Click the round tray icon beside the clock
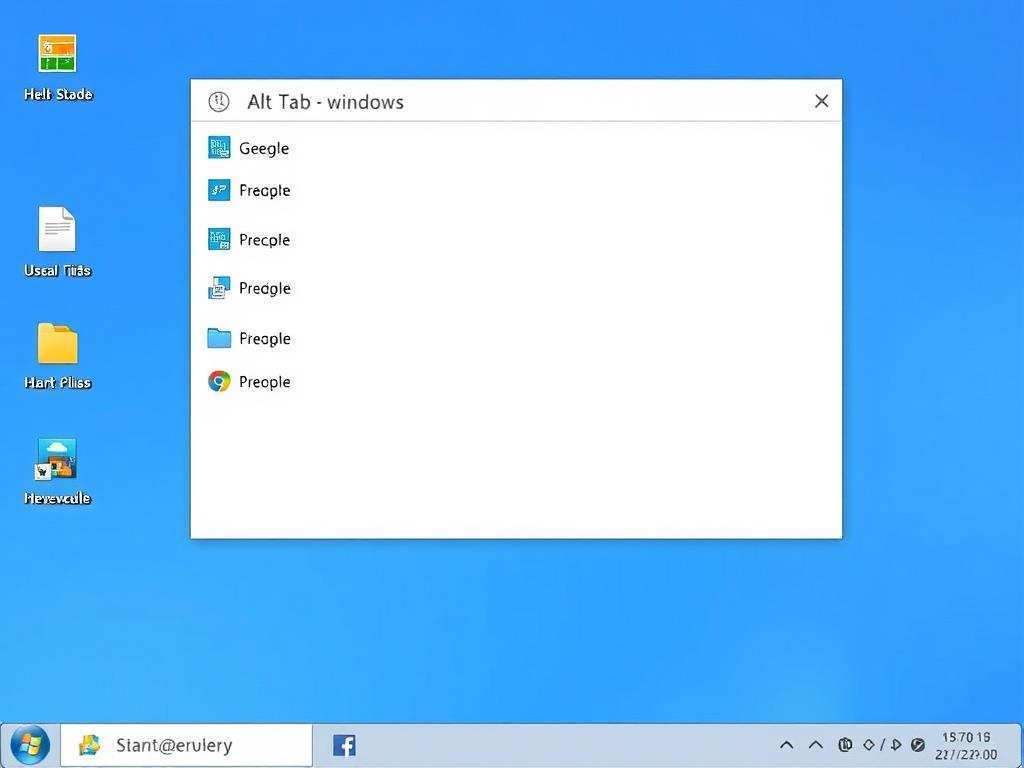The height and width of the screenshot is (768, 1024). (x=918, y=745)
